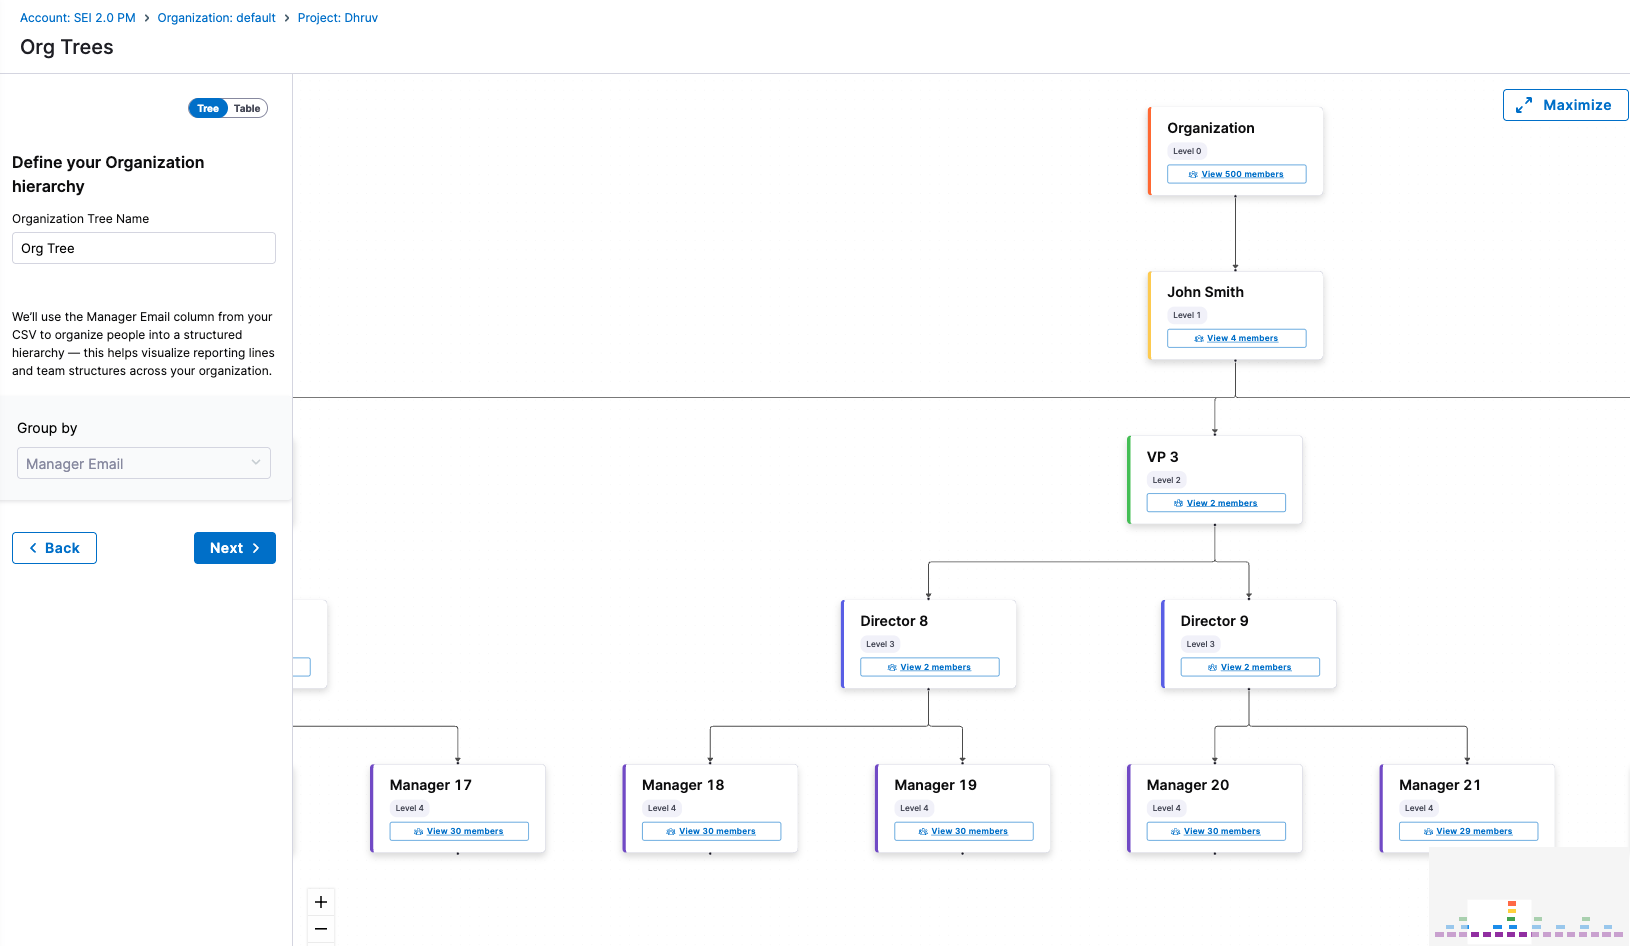The width and height of the screenshot is (1630, 946).
Task: Switch view toggle to Table
Action: click(247, 108)
